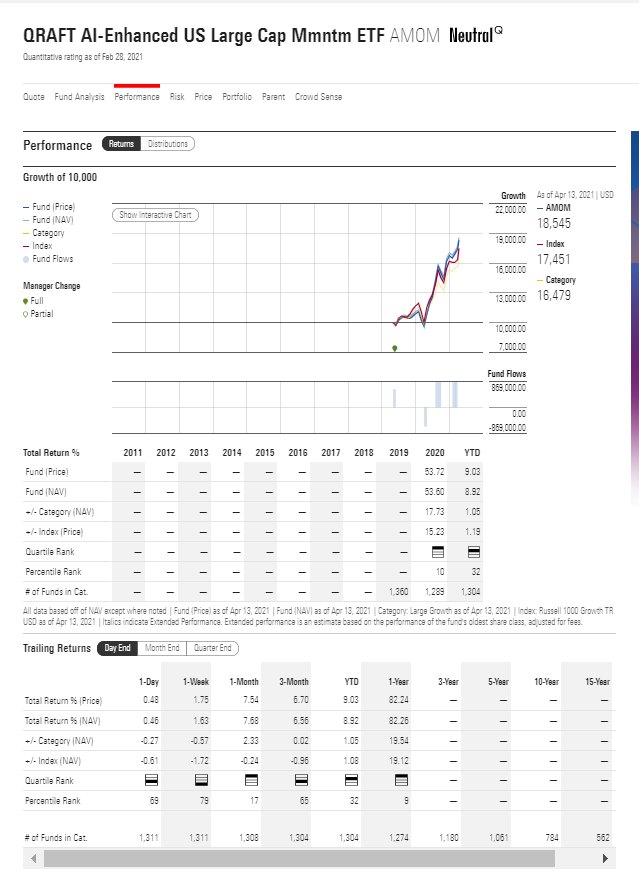The height and width of the screenshot is (873, 639).
Task: Click the Index legend entry beside chart
Action: [38, 246]
